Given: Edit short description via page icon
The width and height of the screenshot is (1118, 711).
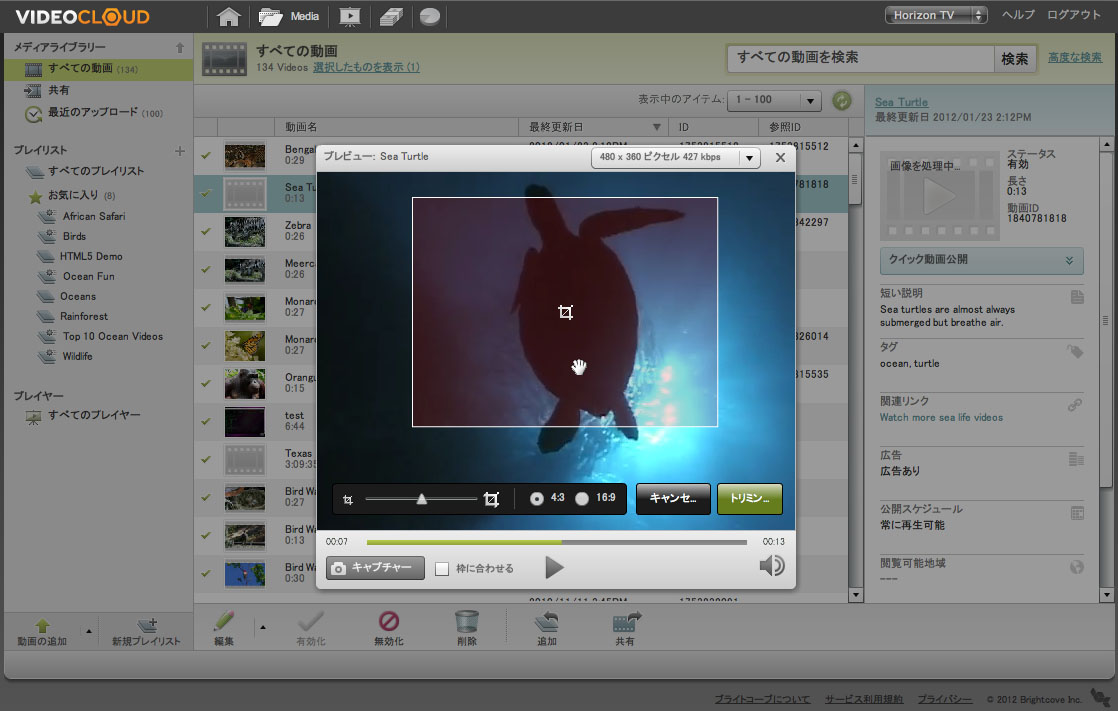Looking at the screenshot, I should tap(1077, 297).
